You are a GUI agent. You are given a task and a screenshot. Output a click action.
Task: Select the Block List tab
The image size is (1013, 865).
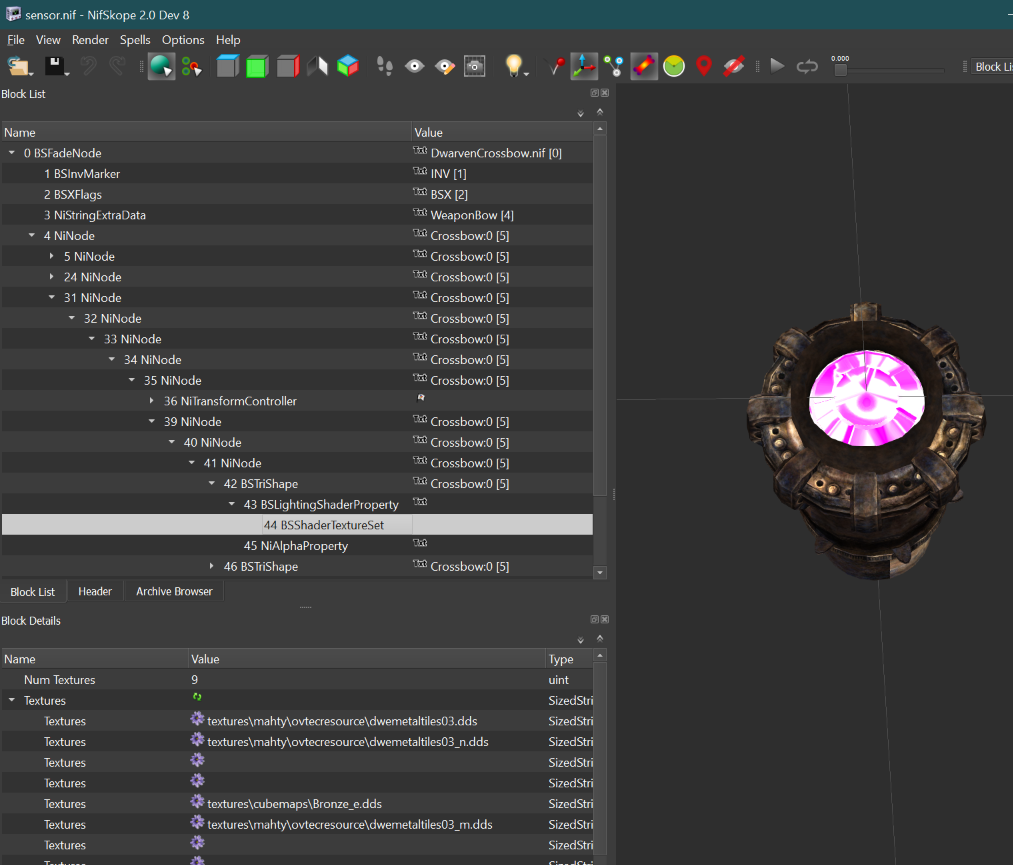[x=32, y=592]
